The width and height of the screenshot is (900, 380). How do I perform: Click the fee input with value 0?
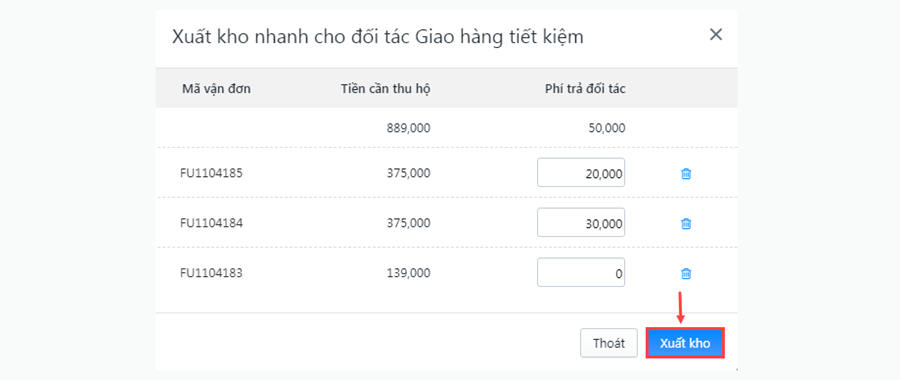581,273
